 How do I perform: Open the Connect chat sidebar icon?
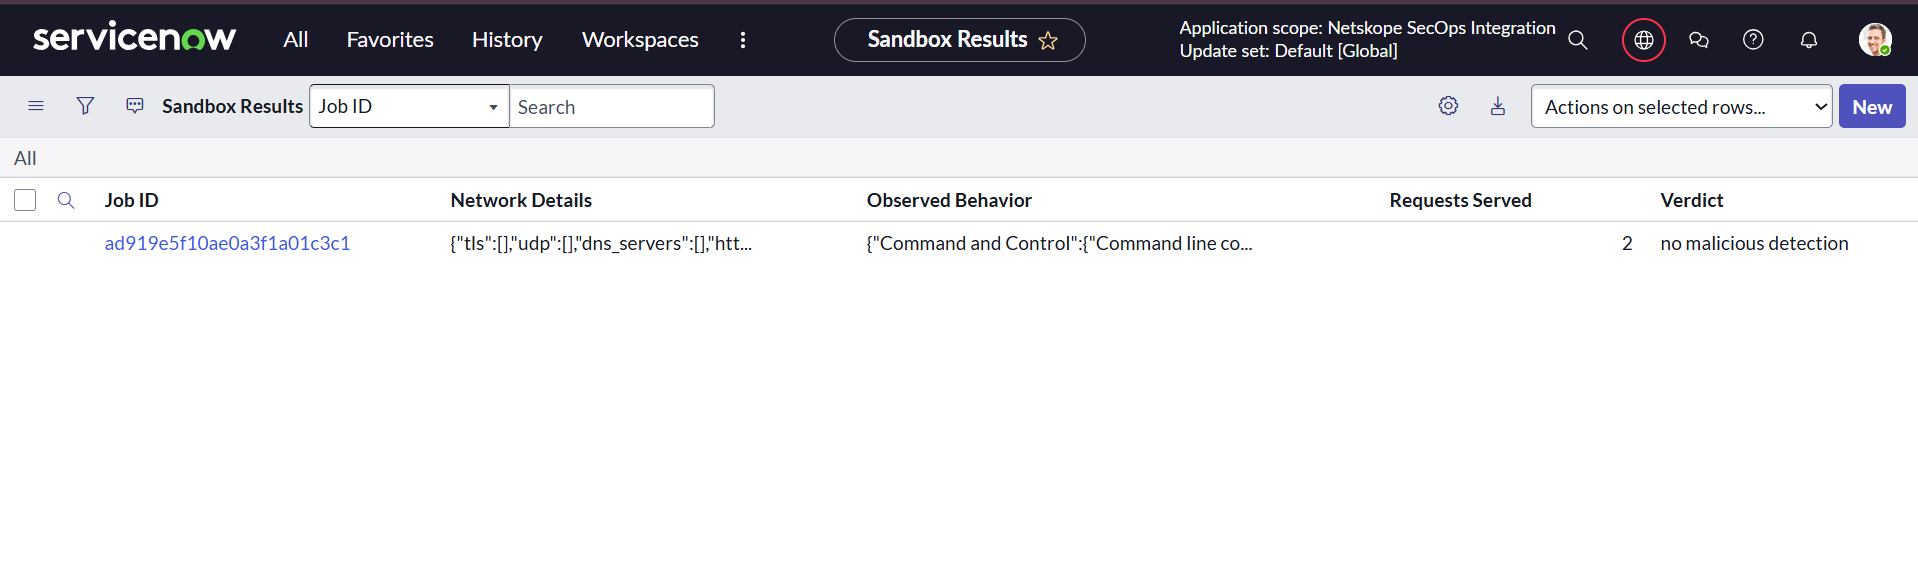[x=1698, y=40]
